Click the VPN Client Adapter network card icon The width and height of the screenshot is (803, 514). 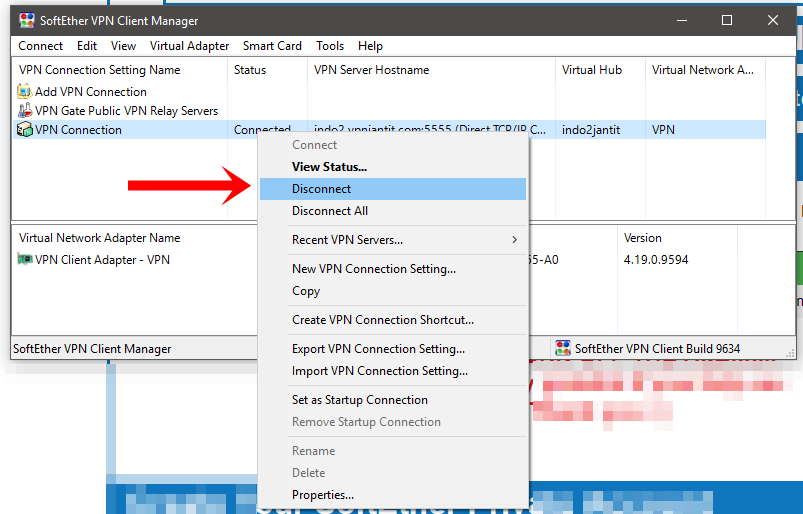pos(25,259)
